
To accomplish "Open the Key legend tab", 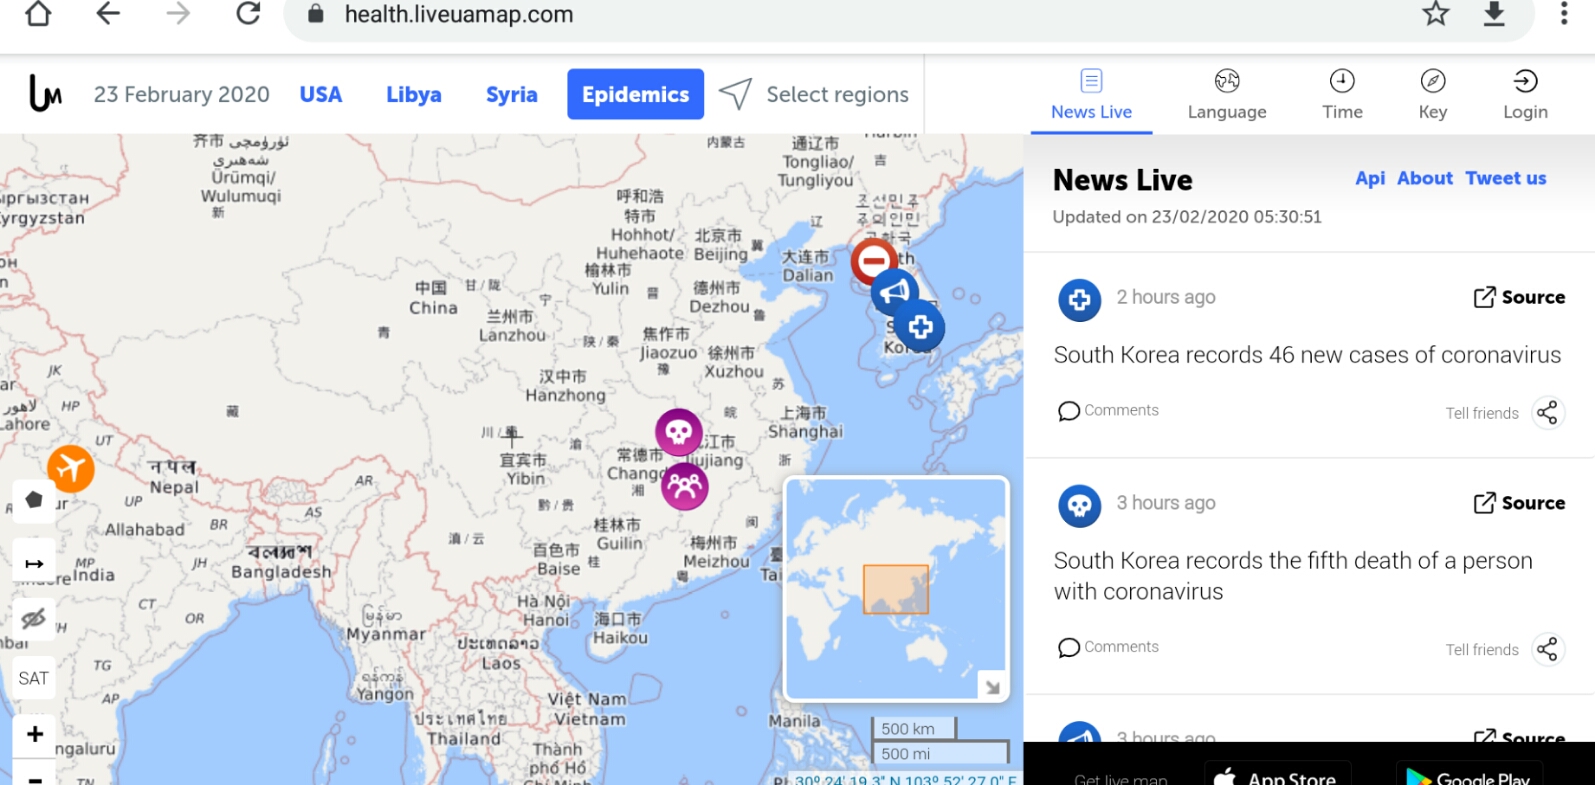I will [x=1433, y=95].
